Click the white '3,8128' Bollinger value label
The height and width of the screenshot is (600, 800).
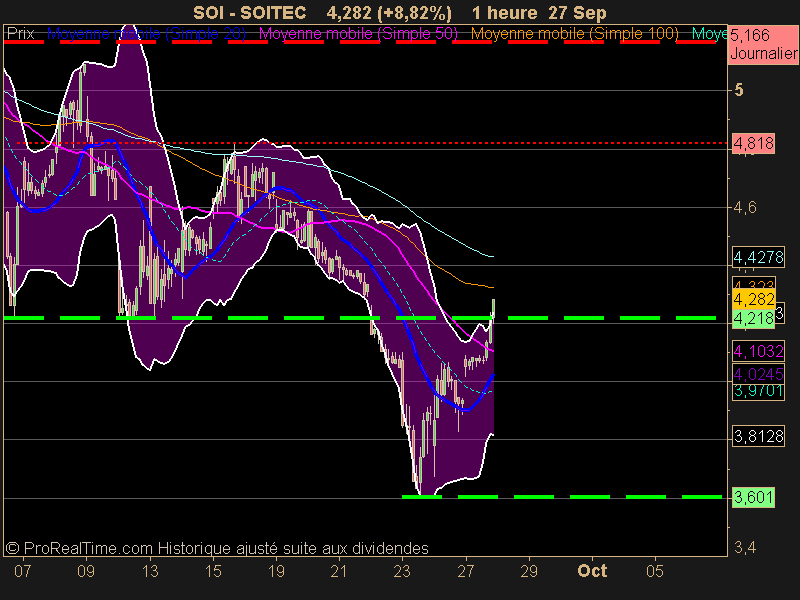(x=758, y=436)
